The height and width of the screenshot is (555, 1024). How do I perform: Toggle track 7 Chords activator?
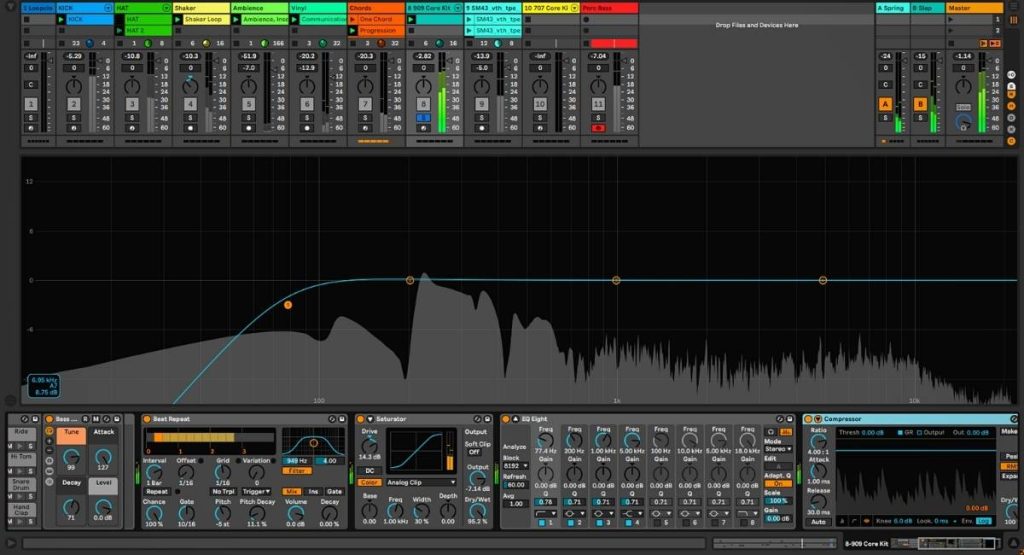365,104
